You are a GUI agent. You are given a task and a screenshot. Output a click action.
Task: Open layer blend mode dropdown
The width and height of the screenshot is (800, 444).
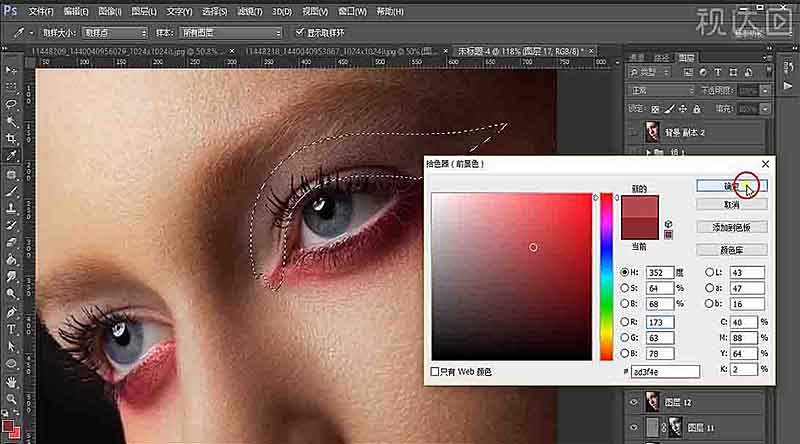tap(661, 91)
